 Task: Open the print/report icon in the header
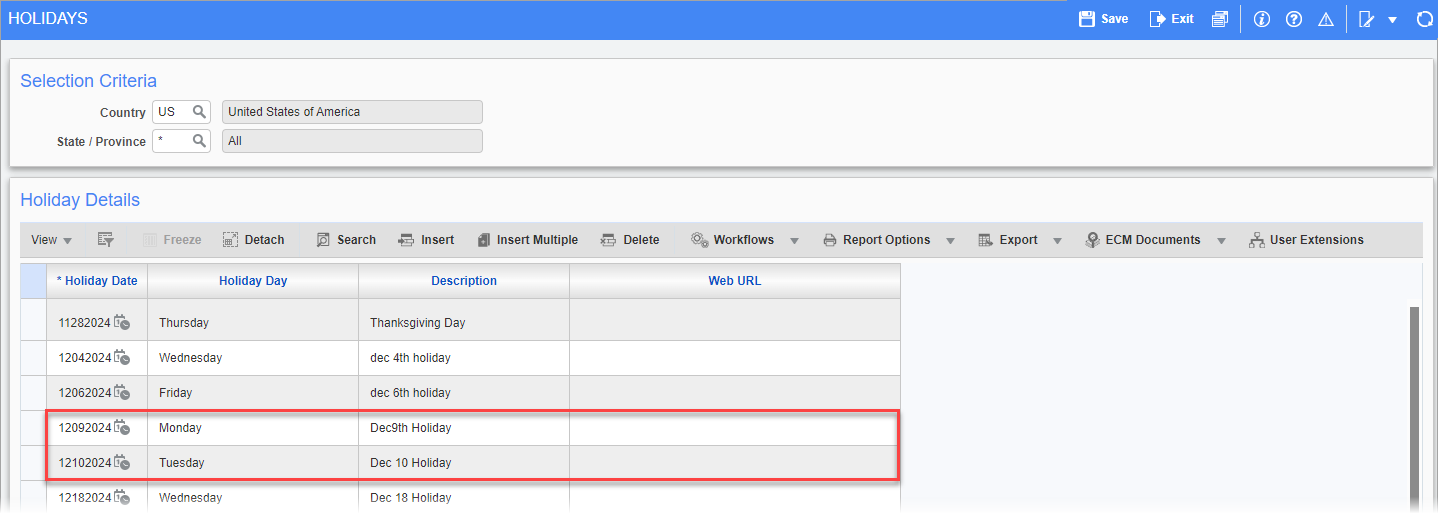[1219, 19]
